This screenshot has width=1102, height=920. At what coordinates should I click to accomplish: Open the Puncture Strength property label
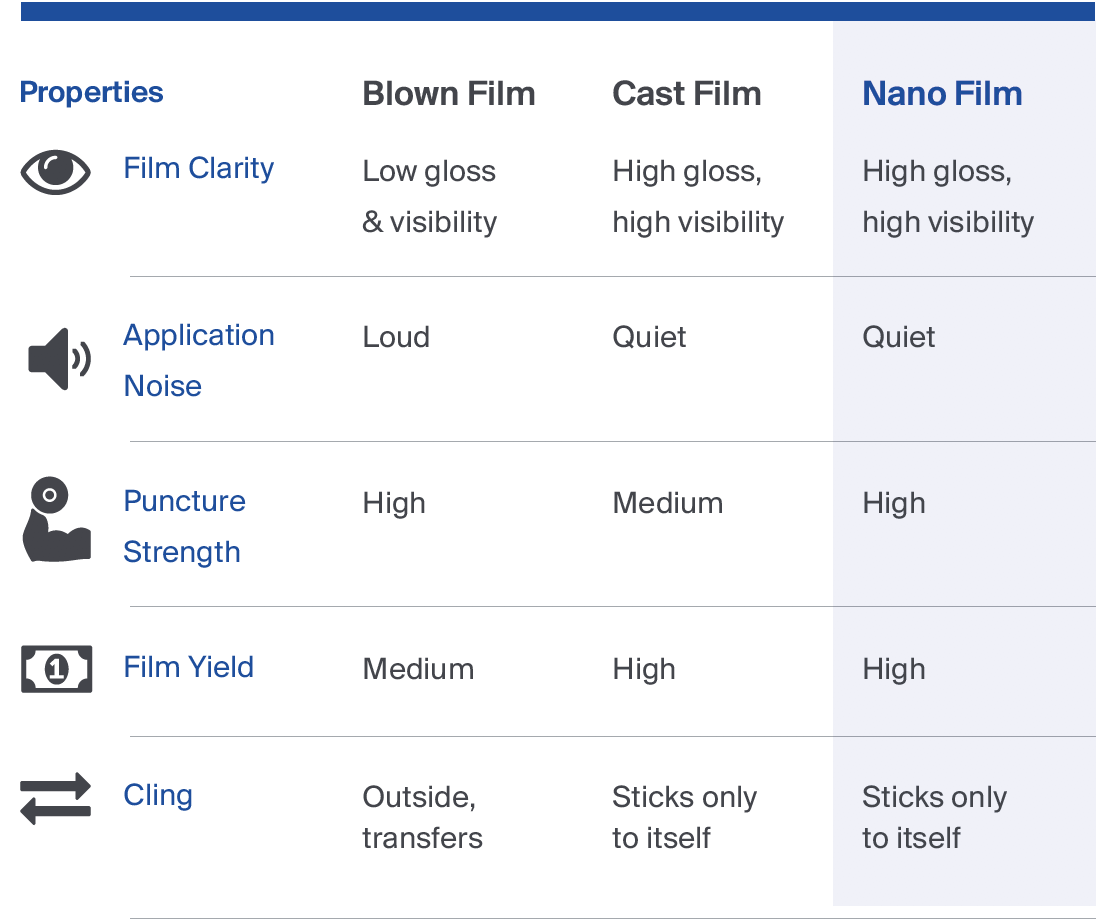tap(184, 526)
